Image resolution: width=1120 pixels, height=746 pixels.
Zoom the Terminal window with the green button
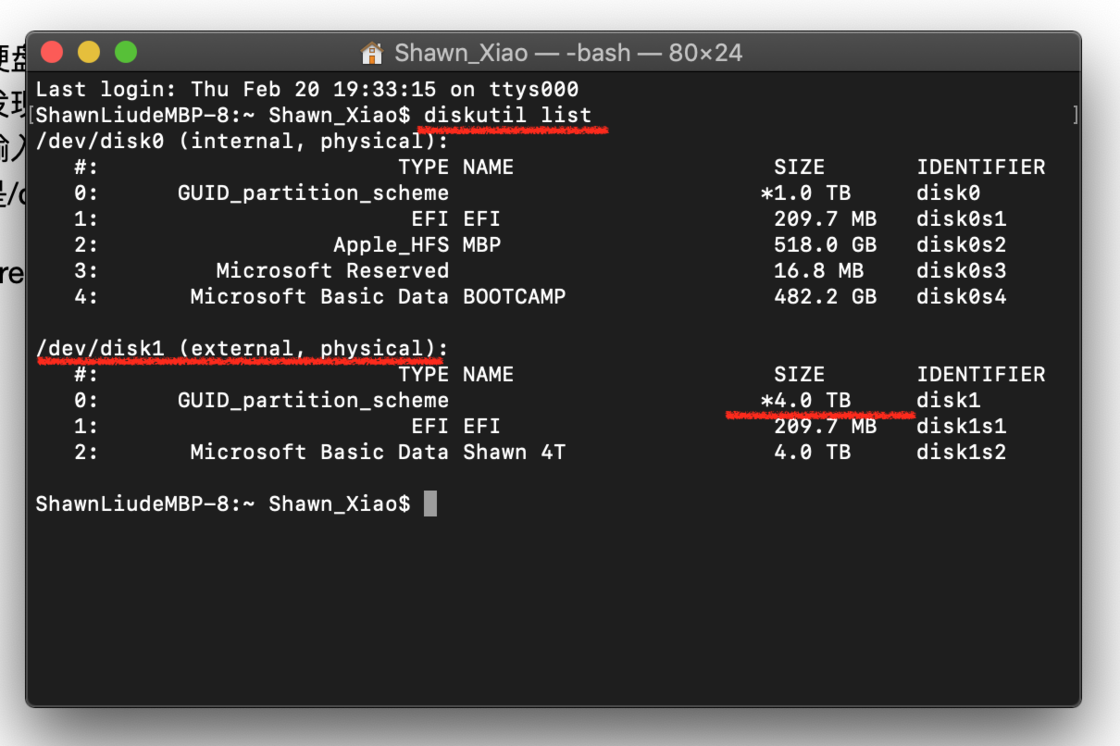click(126, 52)
